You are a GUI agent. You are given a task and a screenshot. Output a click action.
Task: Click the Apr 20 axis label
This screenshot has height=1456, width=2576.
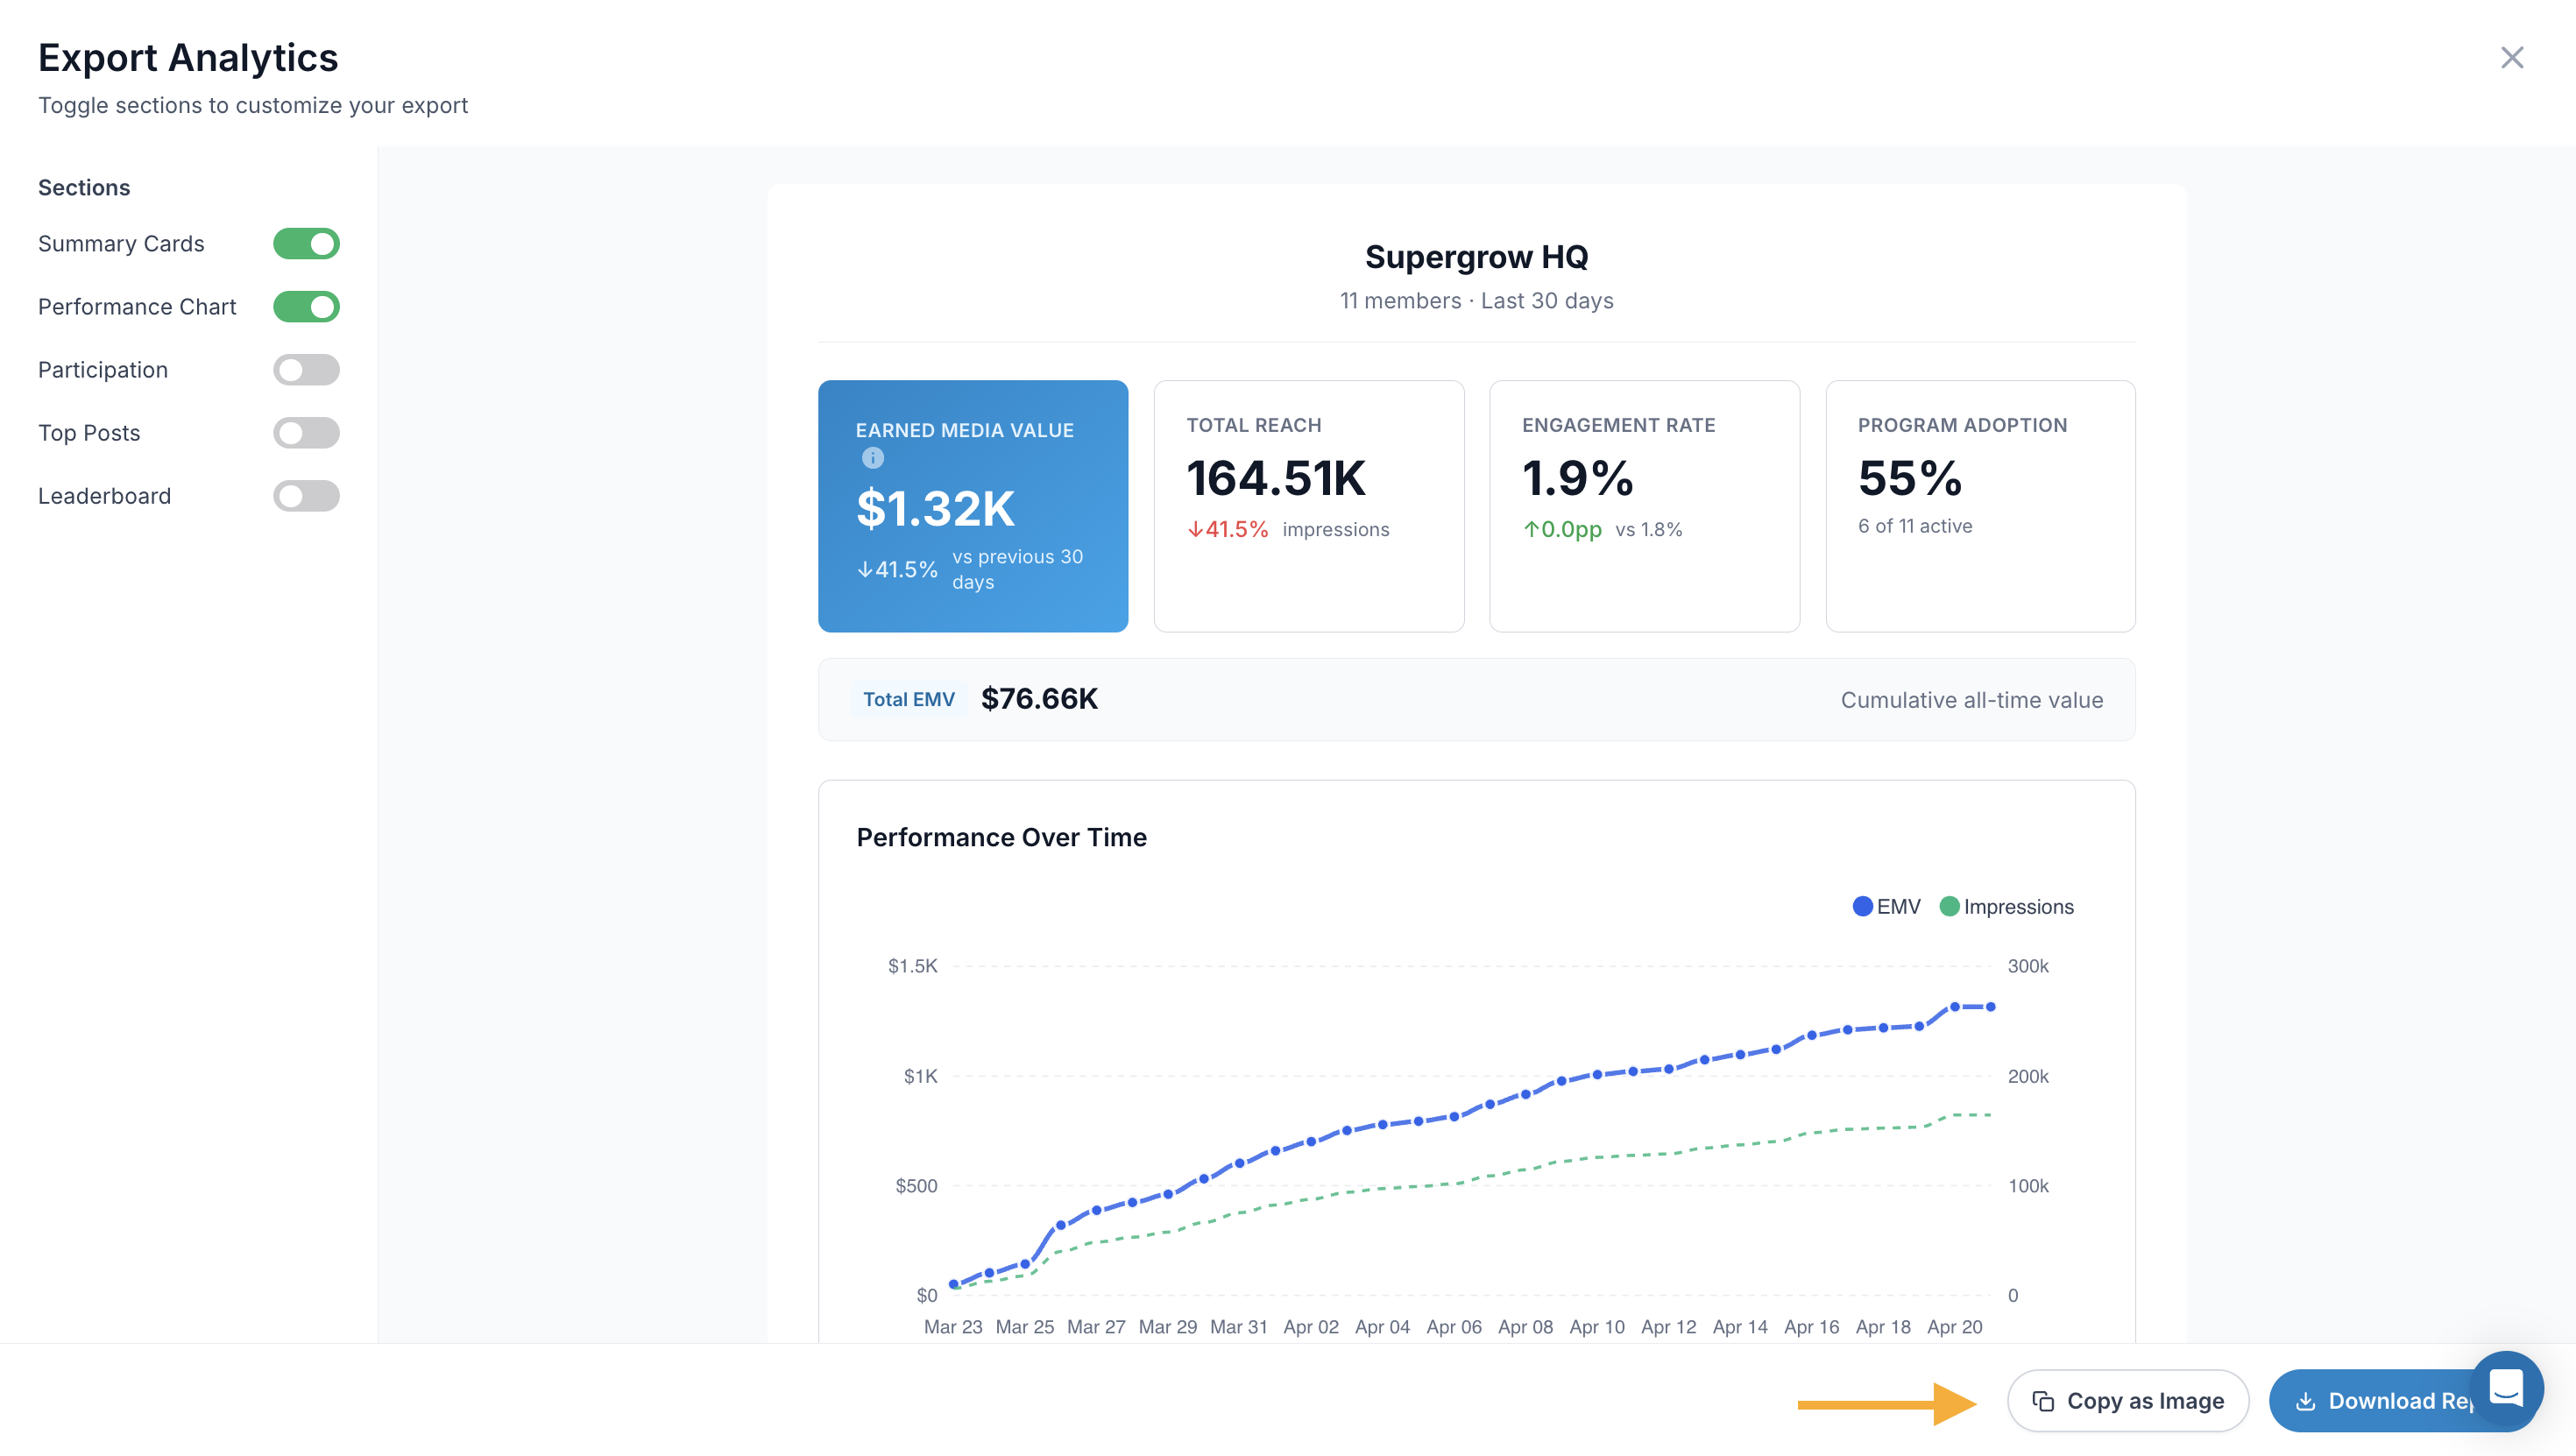click(1955, 1327)
